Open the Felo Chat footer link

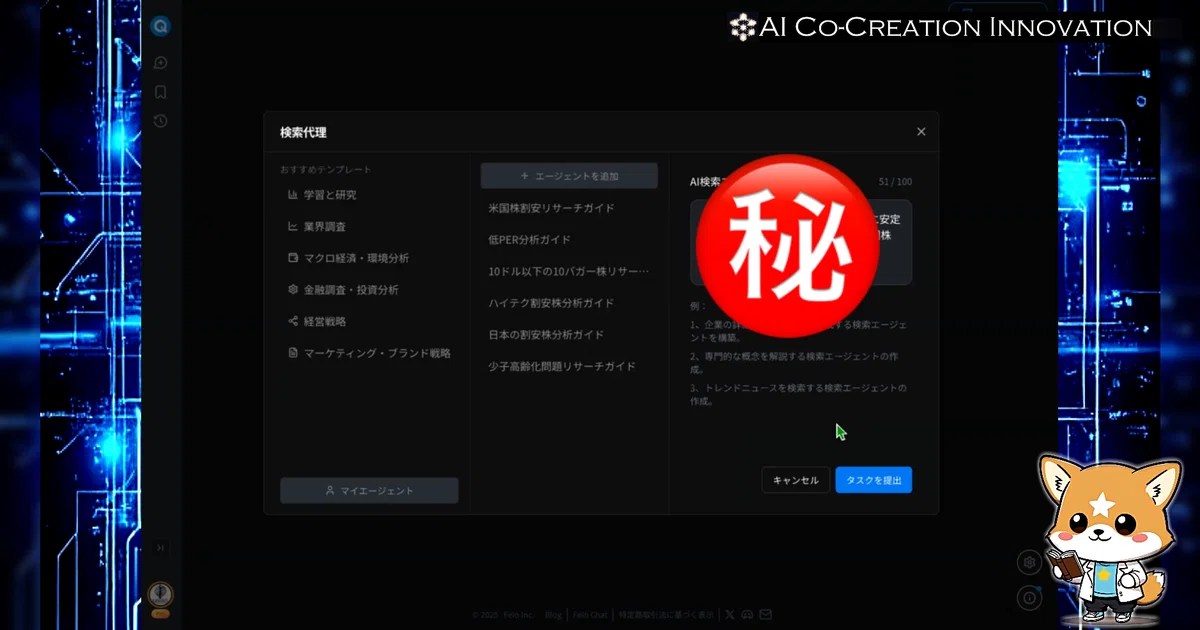590,615
